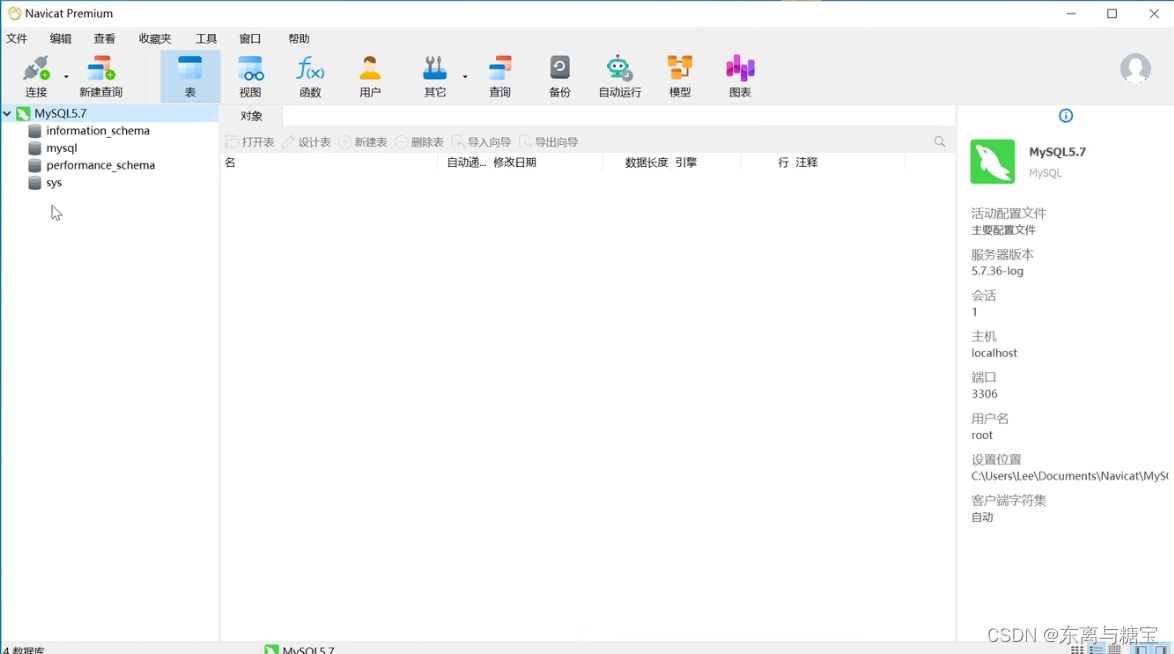Viewport: 1174px width, 654px height.
Task: Click the 设计表 (Design Table) button
Action: (306, 142)
